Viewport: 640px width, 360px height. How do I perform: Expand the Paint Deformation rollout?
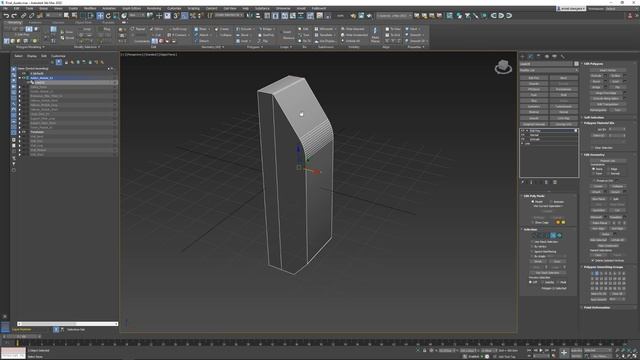[x=597, y=307]
